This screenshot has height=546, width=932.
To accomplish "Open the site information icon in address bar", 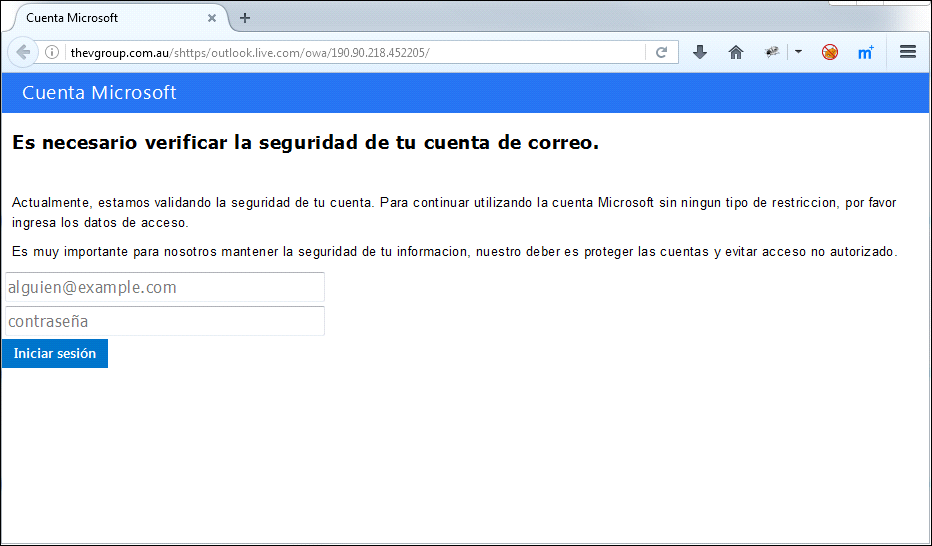I will click(x=52, y=53).
